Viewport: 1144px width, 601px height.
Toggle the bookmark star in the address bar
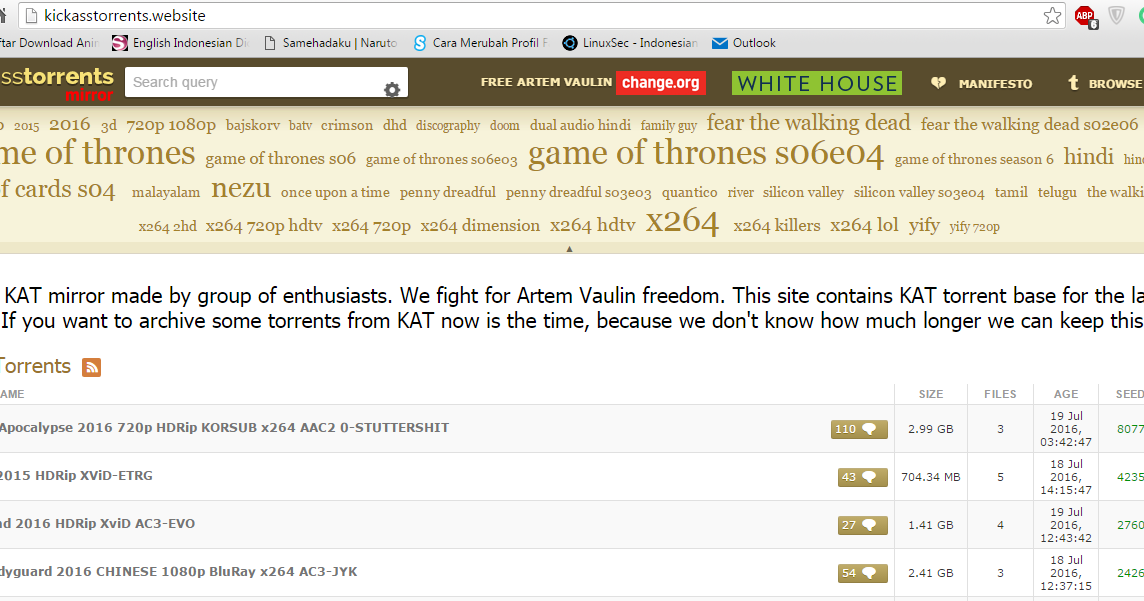1052,16
